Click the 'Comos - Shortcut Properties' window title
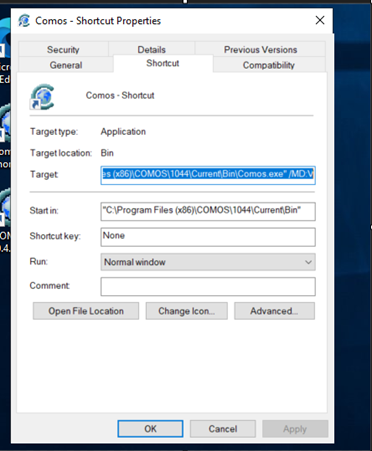Screen dimensions: 372x451 (98, 21)
